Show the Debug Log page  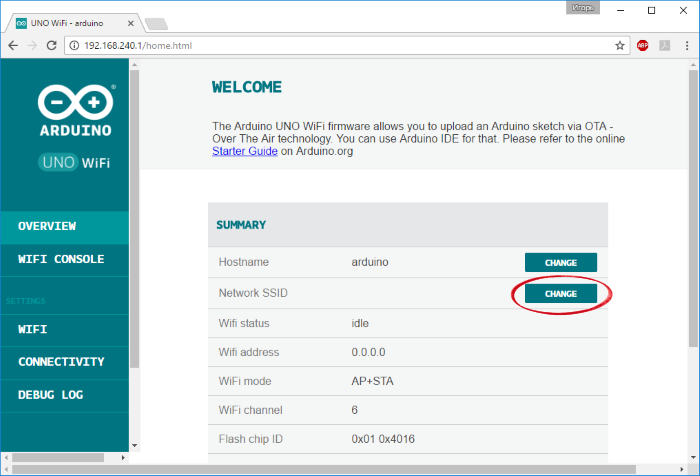coord(50,395)
